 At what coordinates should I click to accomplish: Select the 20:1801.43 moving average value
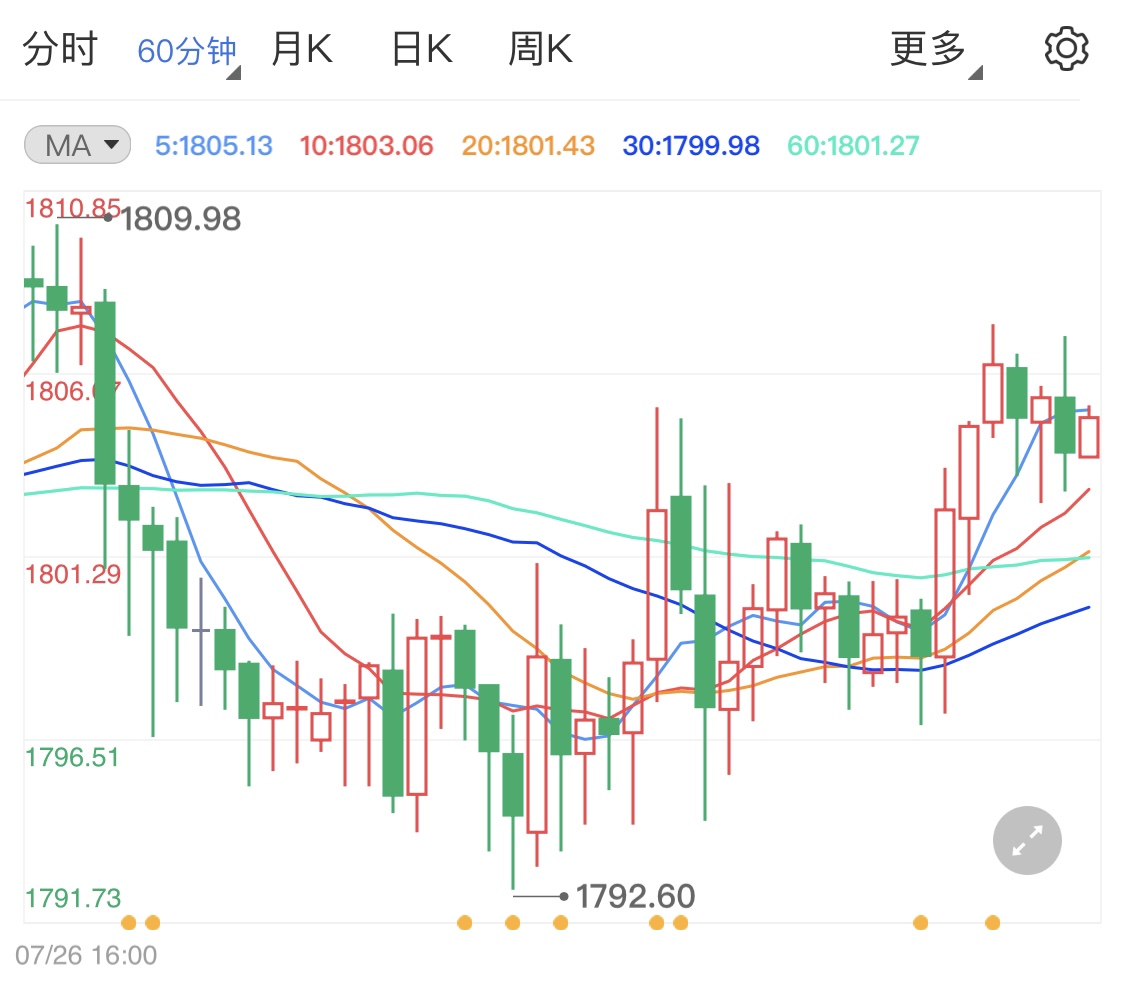coord(528,146)
